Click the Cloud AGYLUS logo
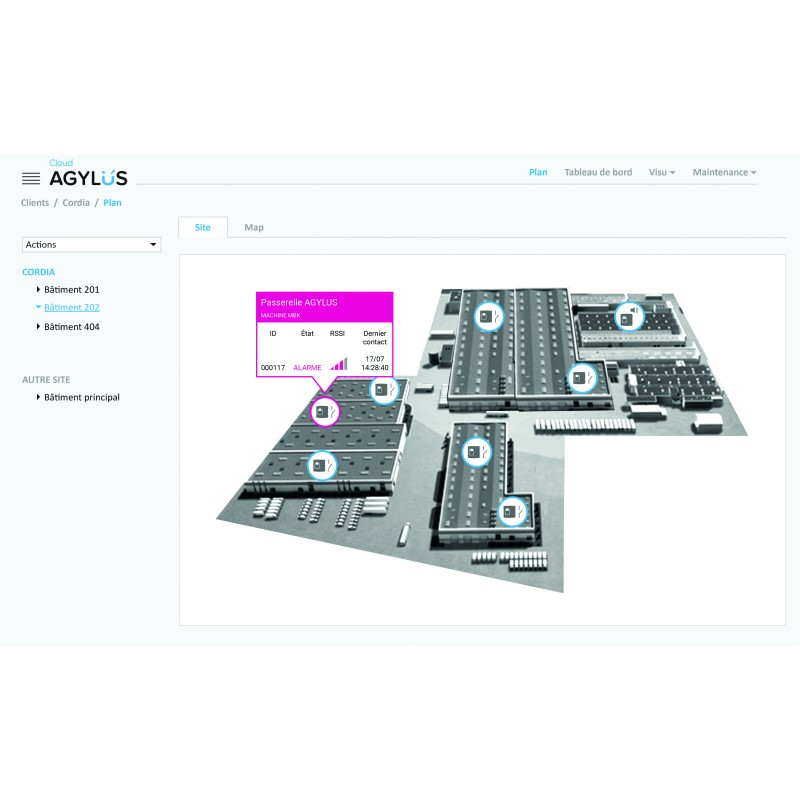The height and width of the screenshot is (800, 800). [x=88, y=176]
